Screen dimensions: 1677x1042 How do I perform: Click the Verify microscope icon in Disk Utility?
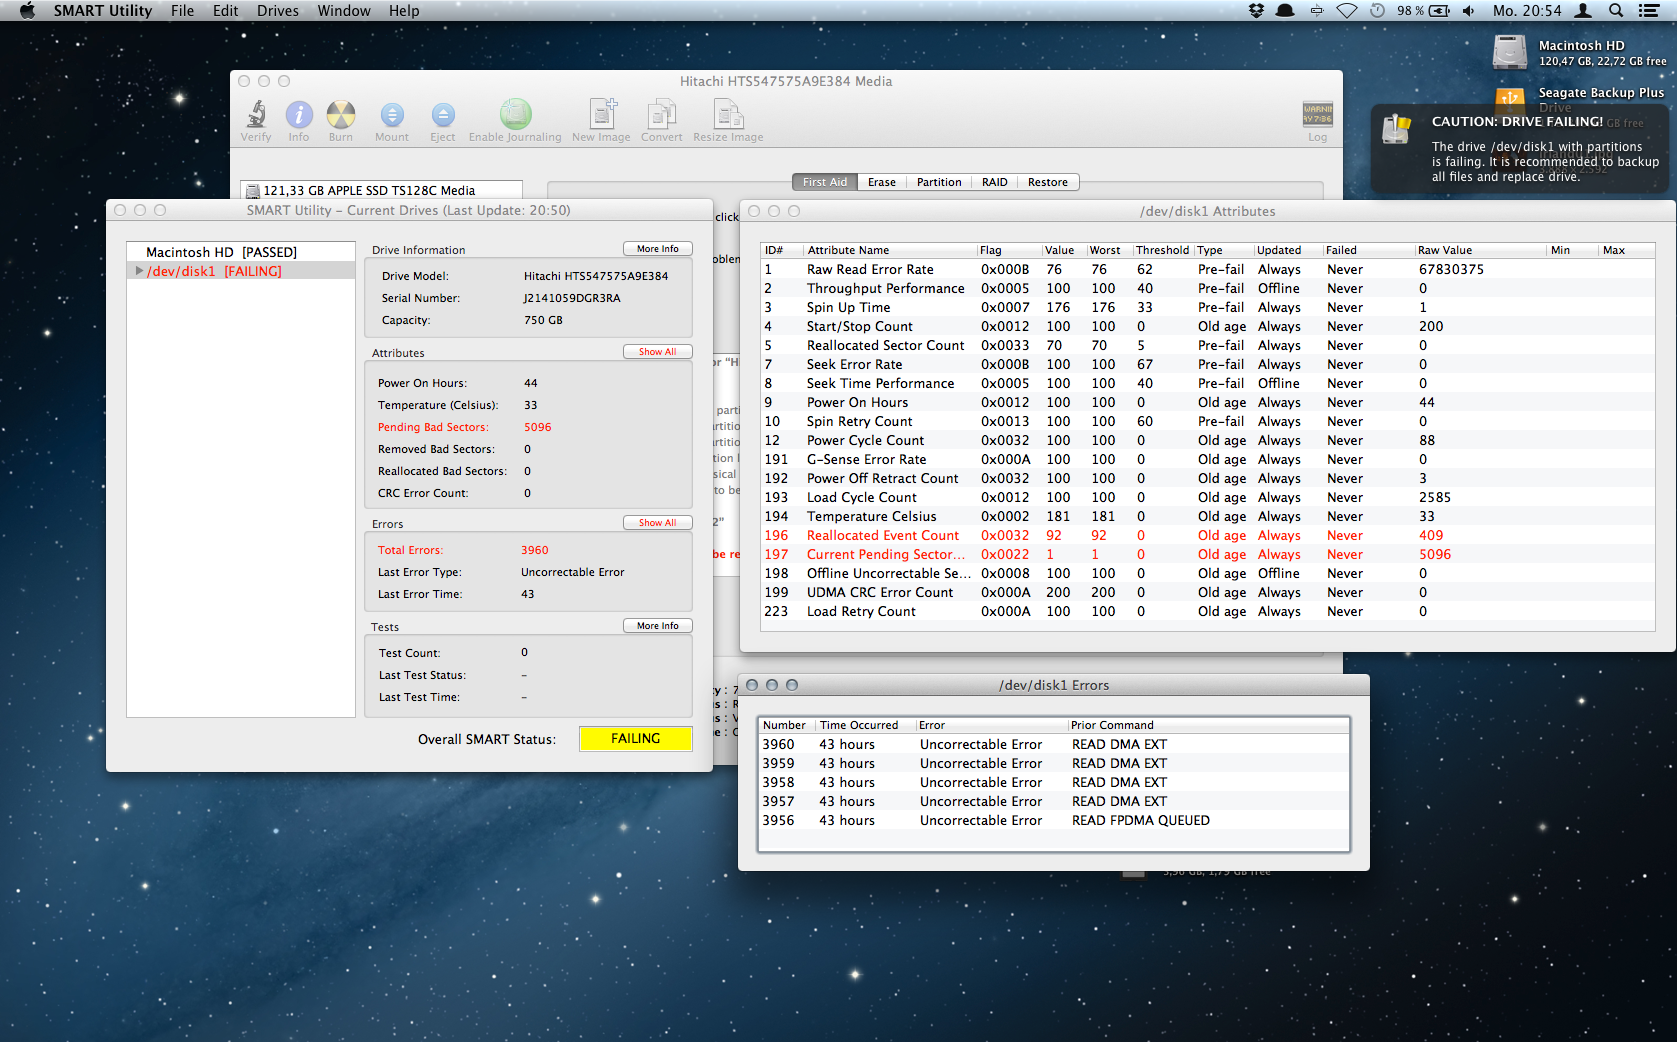point(256,115)
